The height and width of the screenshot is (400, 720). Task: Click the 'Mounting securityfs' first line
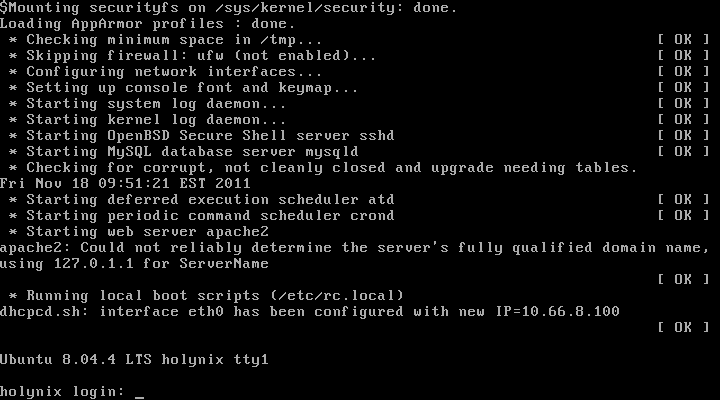coord(229,7)
